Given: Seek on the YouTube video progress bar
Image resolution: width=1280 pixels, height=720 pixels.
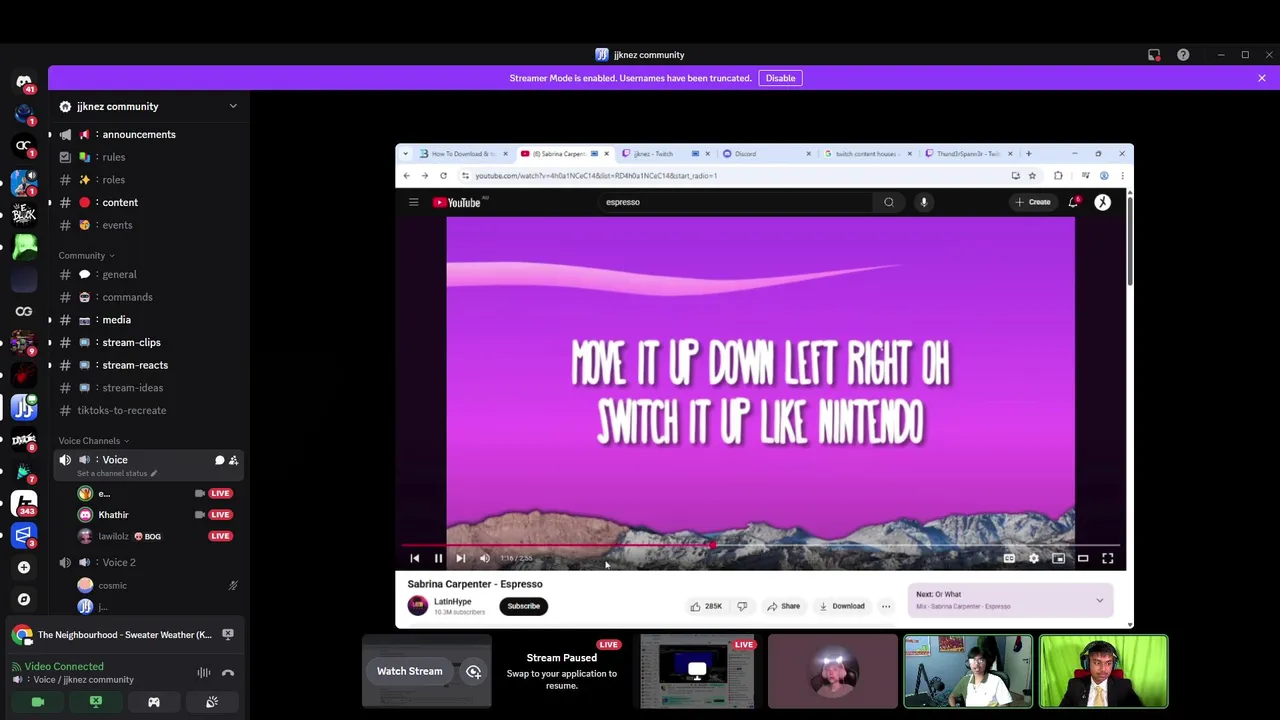Looking at the screenshot, I should point(762,546).
